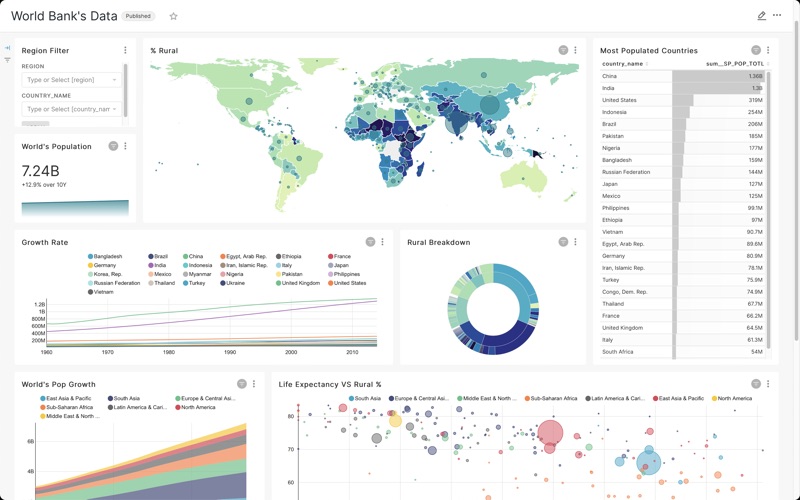Screen dimensions: 800x500
Task: Toggle Sub-Saharan Africa in Life Expectancy legend
Action: 551,398
